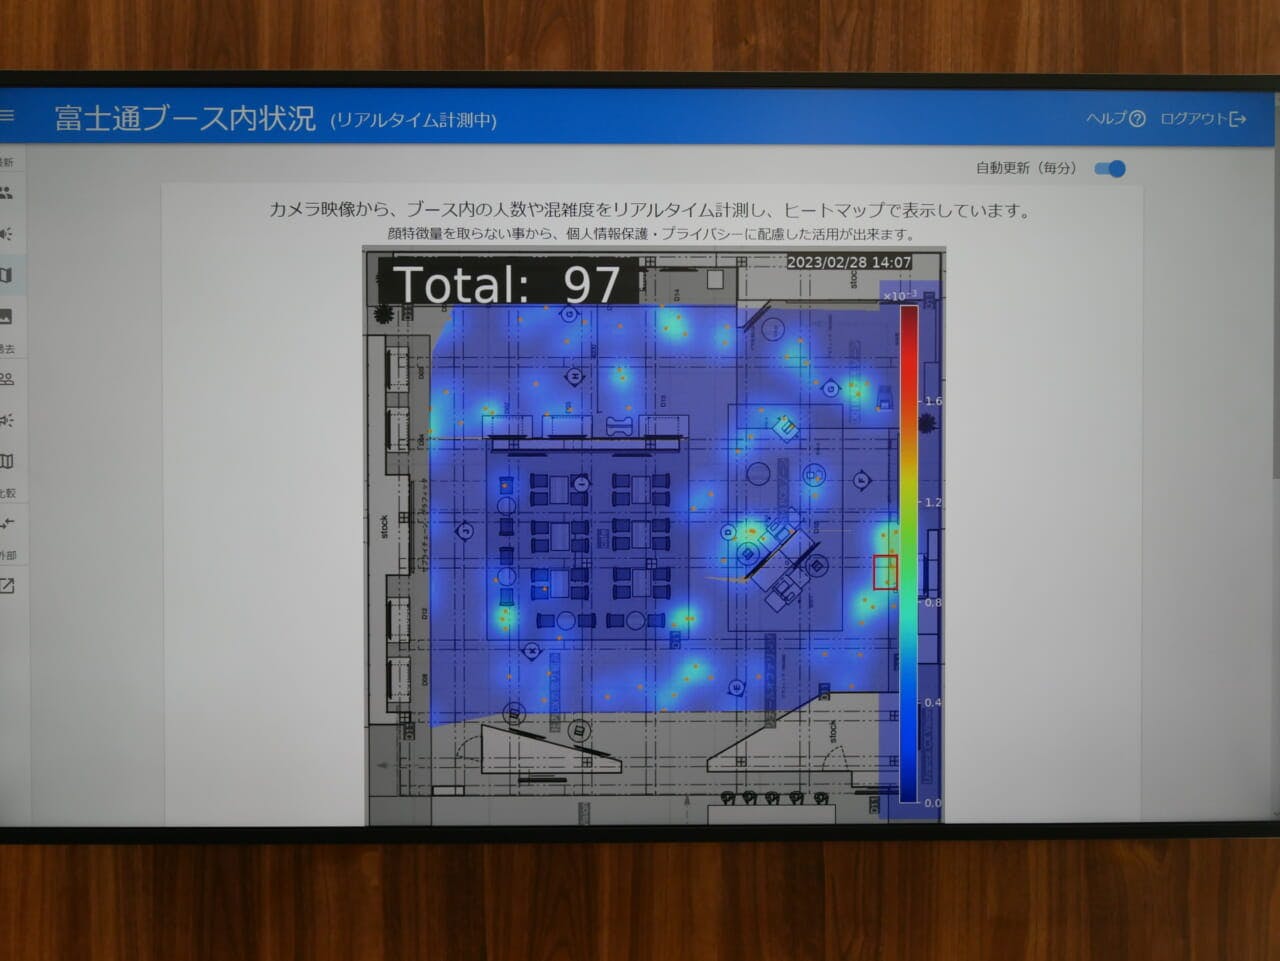Click the 富士通ブース内状況 page title

point(185,119)
